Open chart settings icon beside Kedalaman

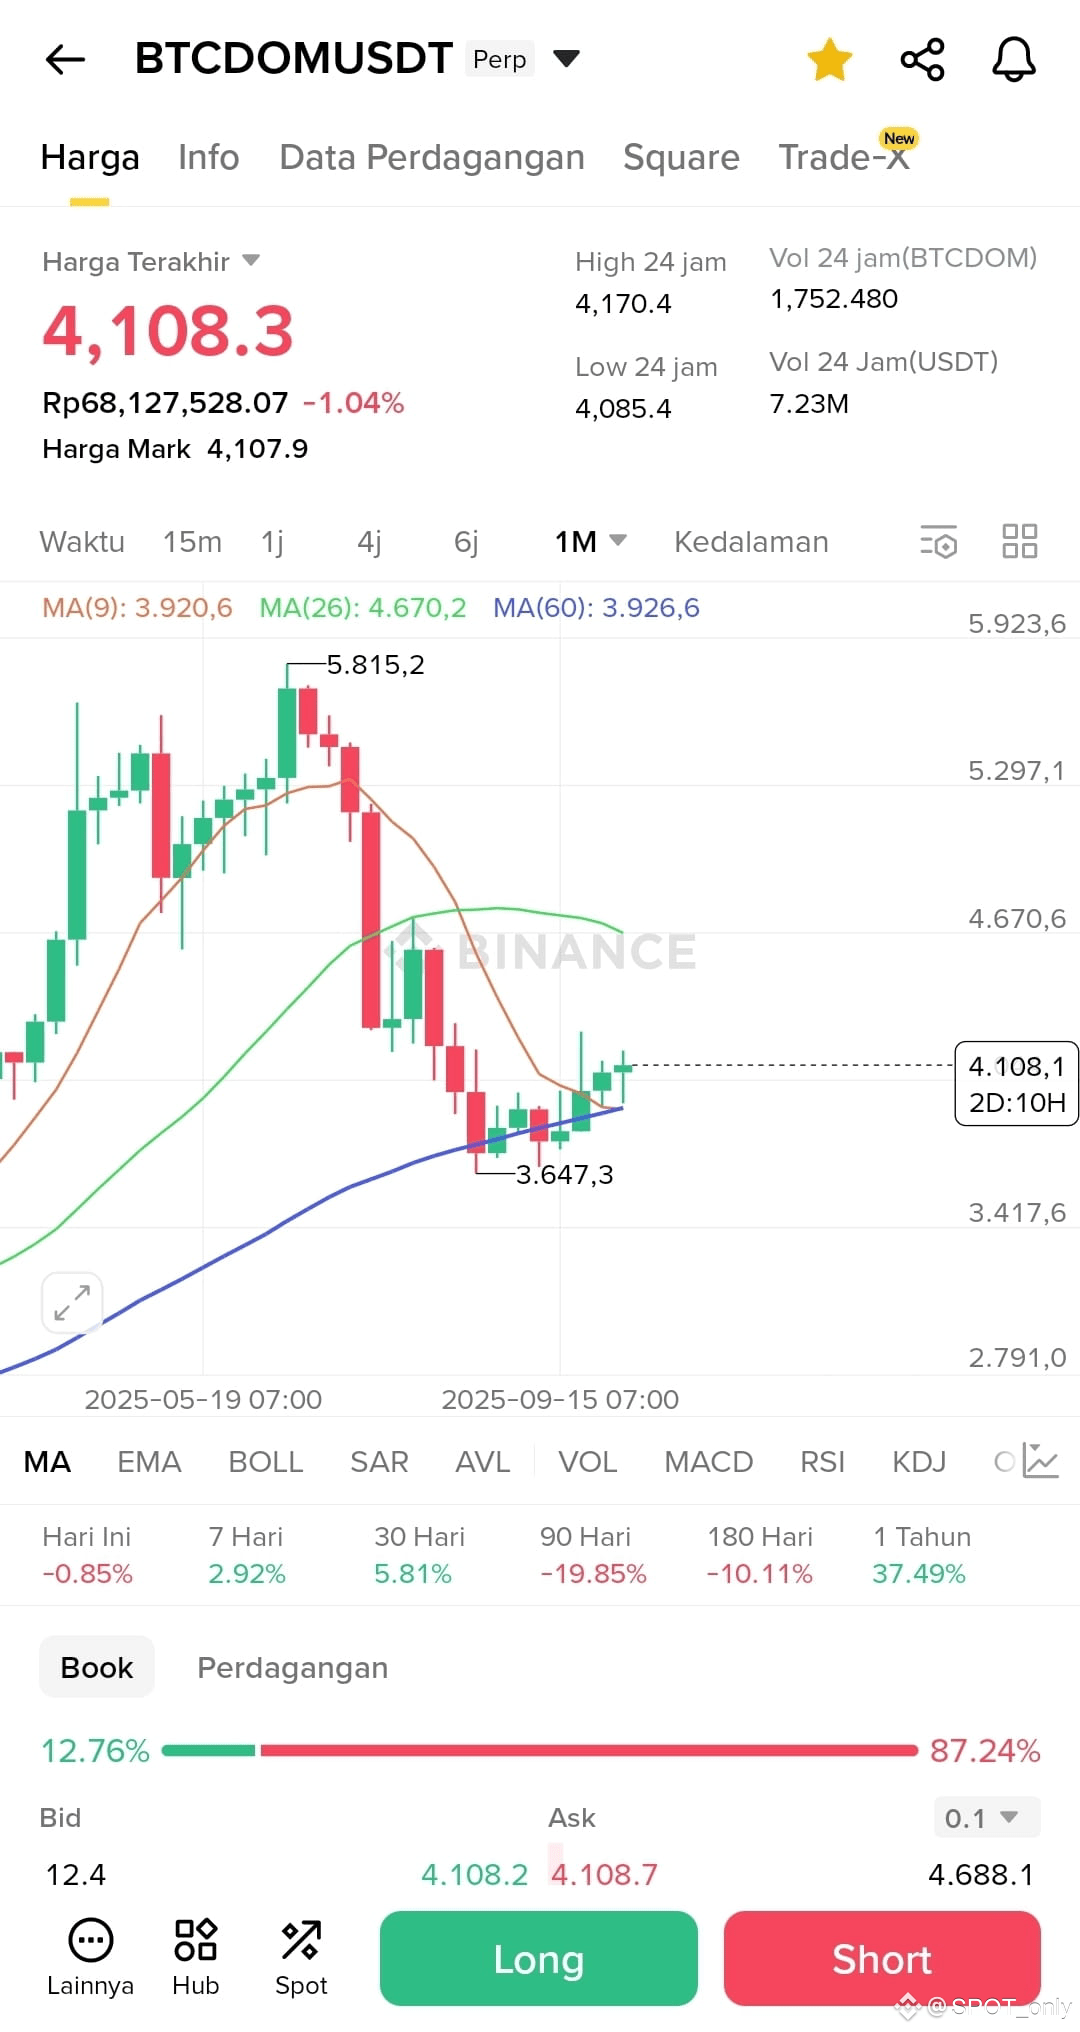tap(939, 541)
